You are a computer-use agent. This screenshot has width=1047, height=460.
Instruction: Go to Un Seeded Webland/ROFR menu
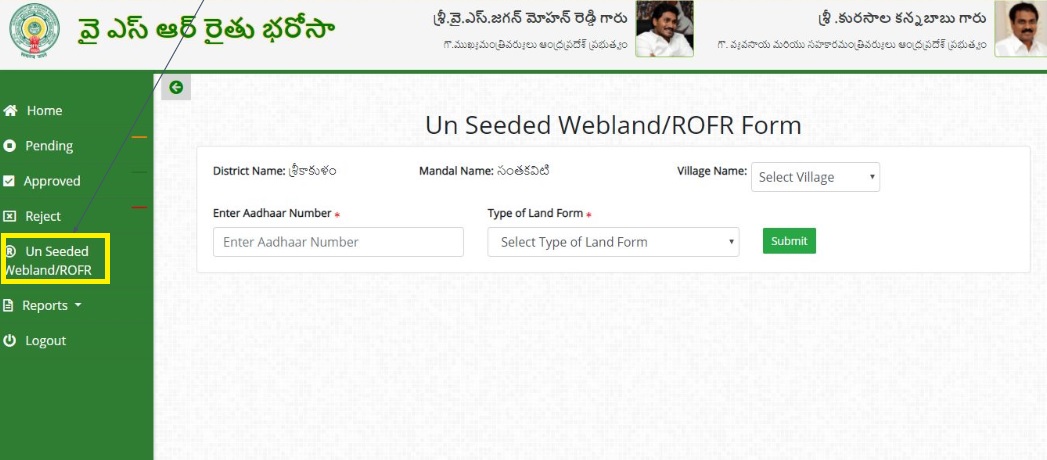click(55, 260)
